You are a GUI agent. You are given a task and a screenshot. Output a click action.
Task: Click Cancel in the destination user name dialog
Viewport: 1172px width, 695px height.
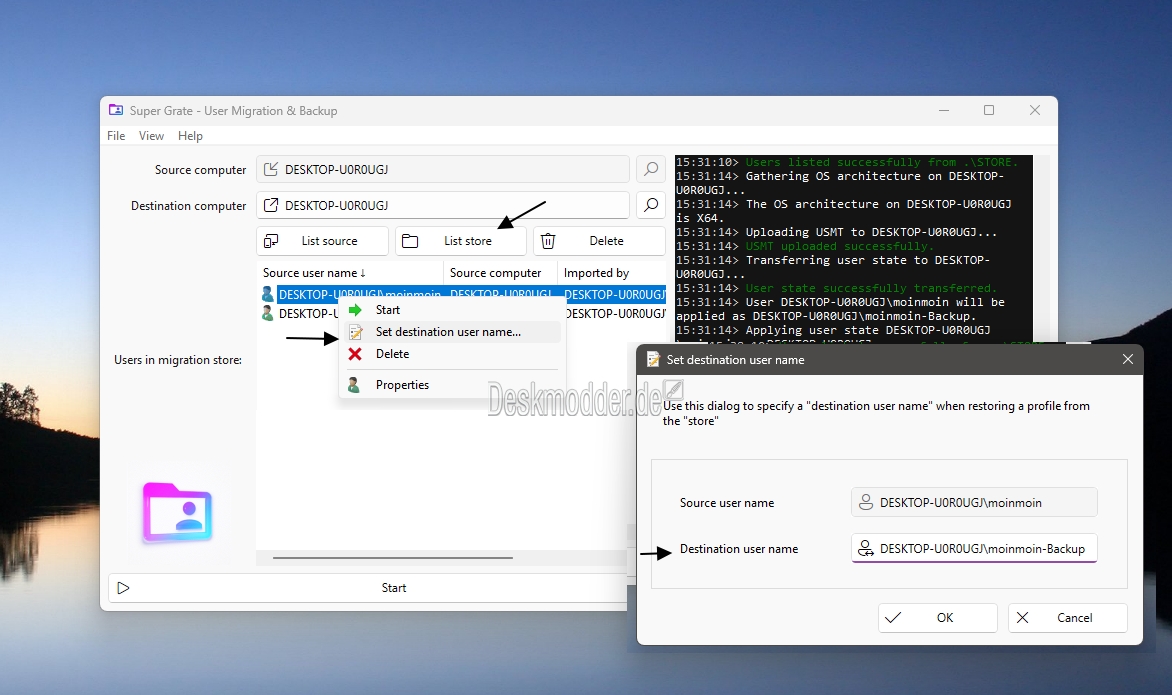click(x=1067, y=617)
